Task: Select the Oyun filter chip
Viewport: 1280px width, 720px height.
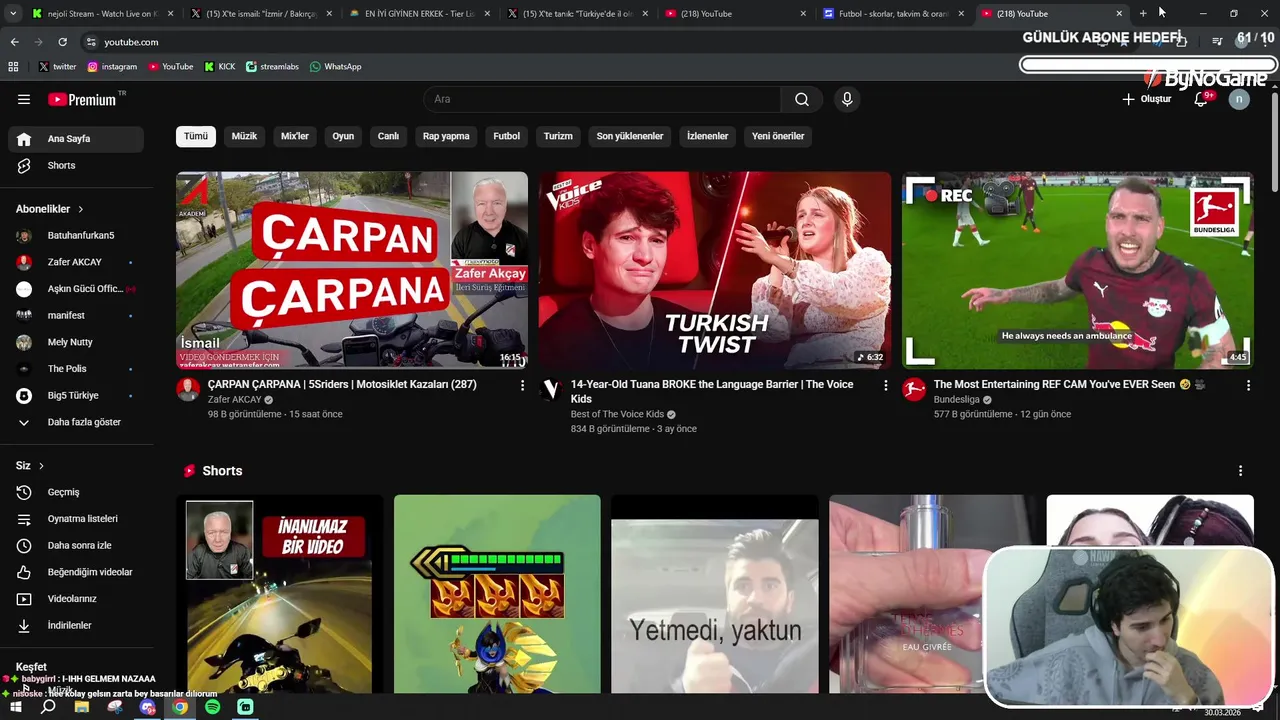Action: 343,136
